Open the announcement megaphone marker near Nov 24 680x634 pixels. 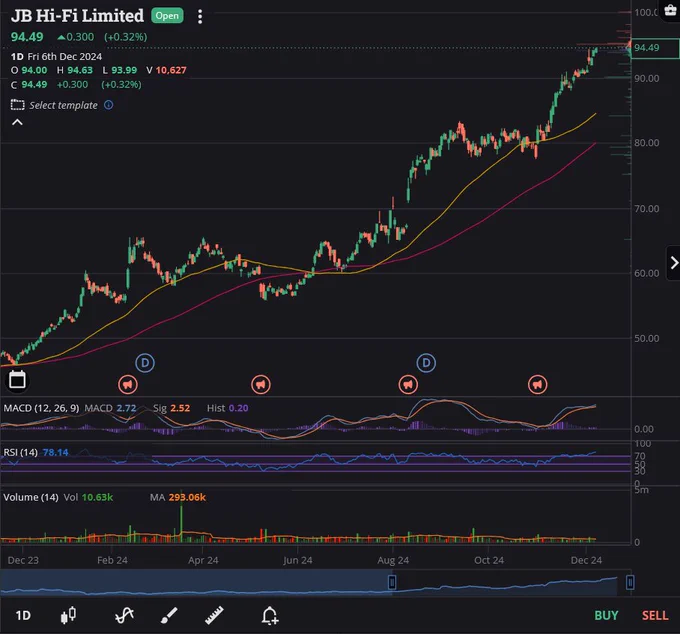tap(537, 384)
